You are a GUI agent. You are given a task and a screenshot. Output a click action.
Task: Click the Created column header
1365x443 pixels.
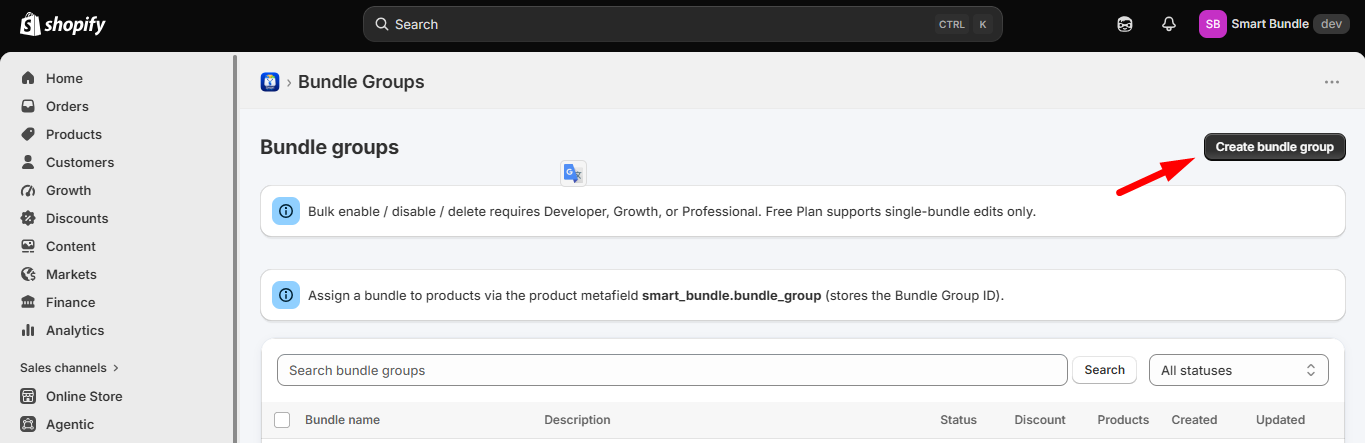1194,420
